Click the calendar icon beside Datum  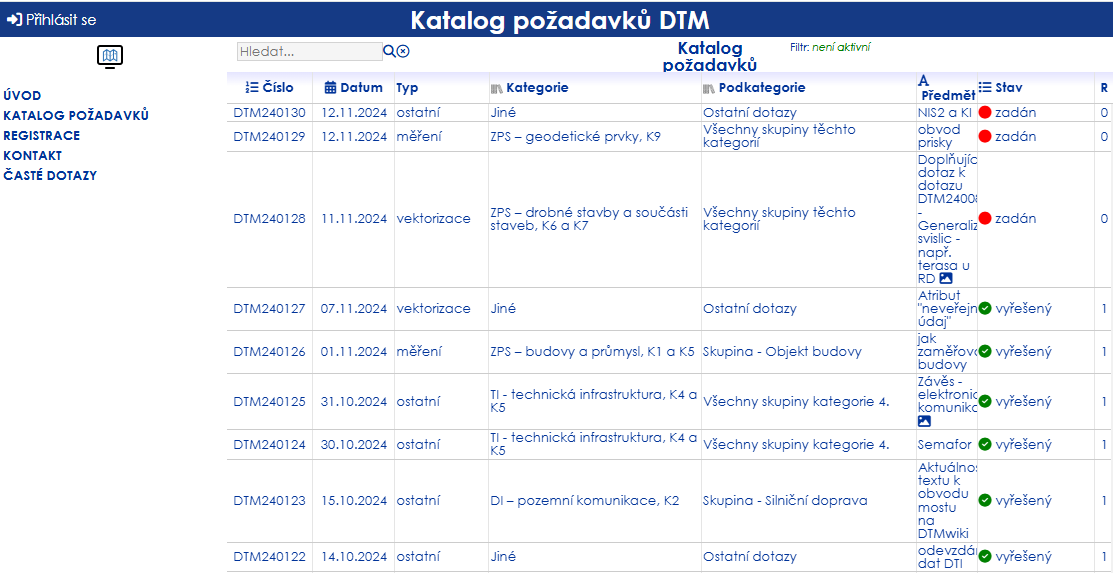[x=330, y=88]
